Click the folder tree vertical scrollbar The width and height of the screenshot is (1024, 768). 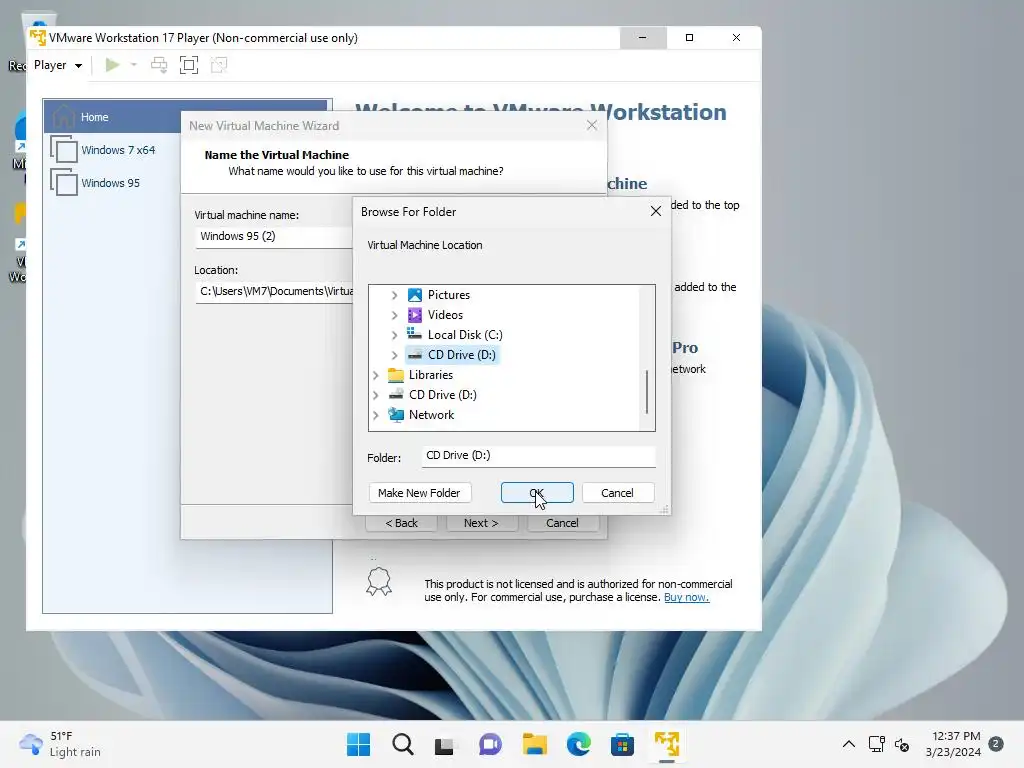pos(647,392)
